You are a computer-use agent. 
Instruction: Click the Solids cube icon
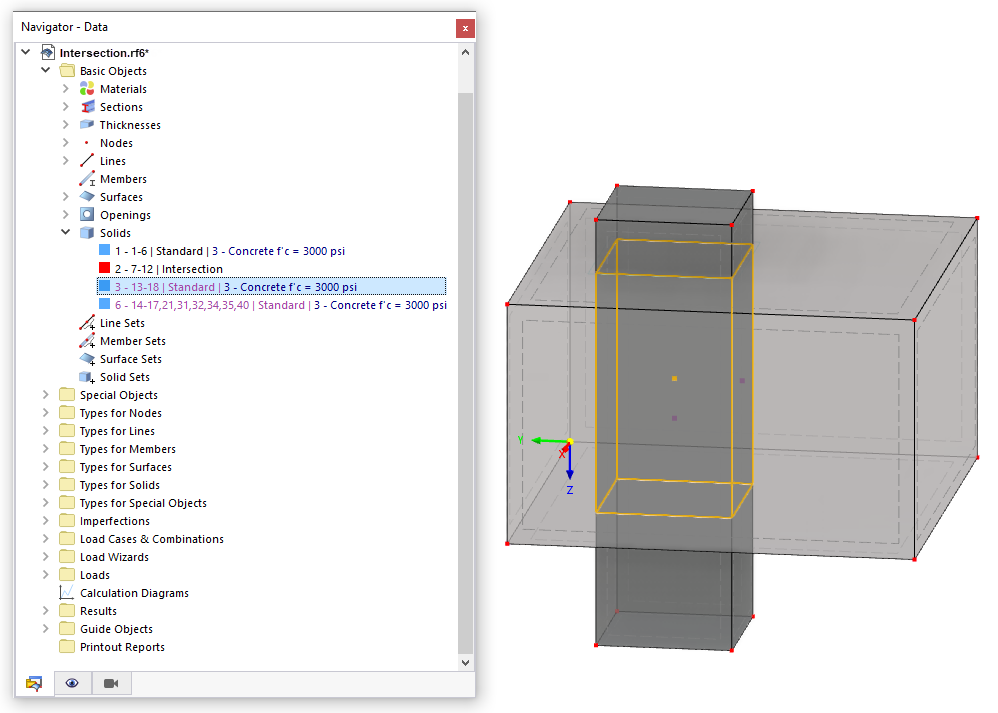87,232
